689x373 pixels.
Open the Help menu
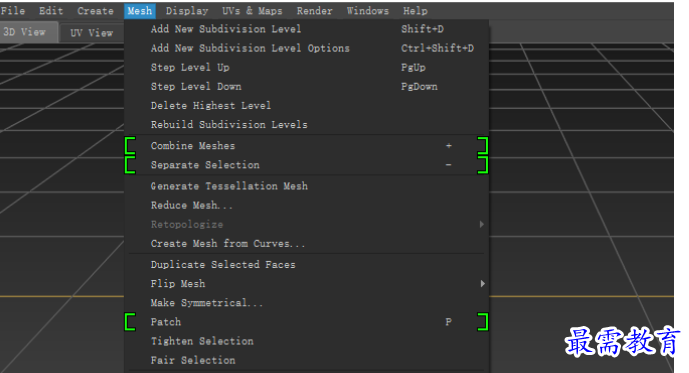415,11
